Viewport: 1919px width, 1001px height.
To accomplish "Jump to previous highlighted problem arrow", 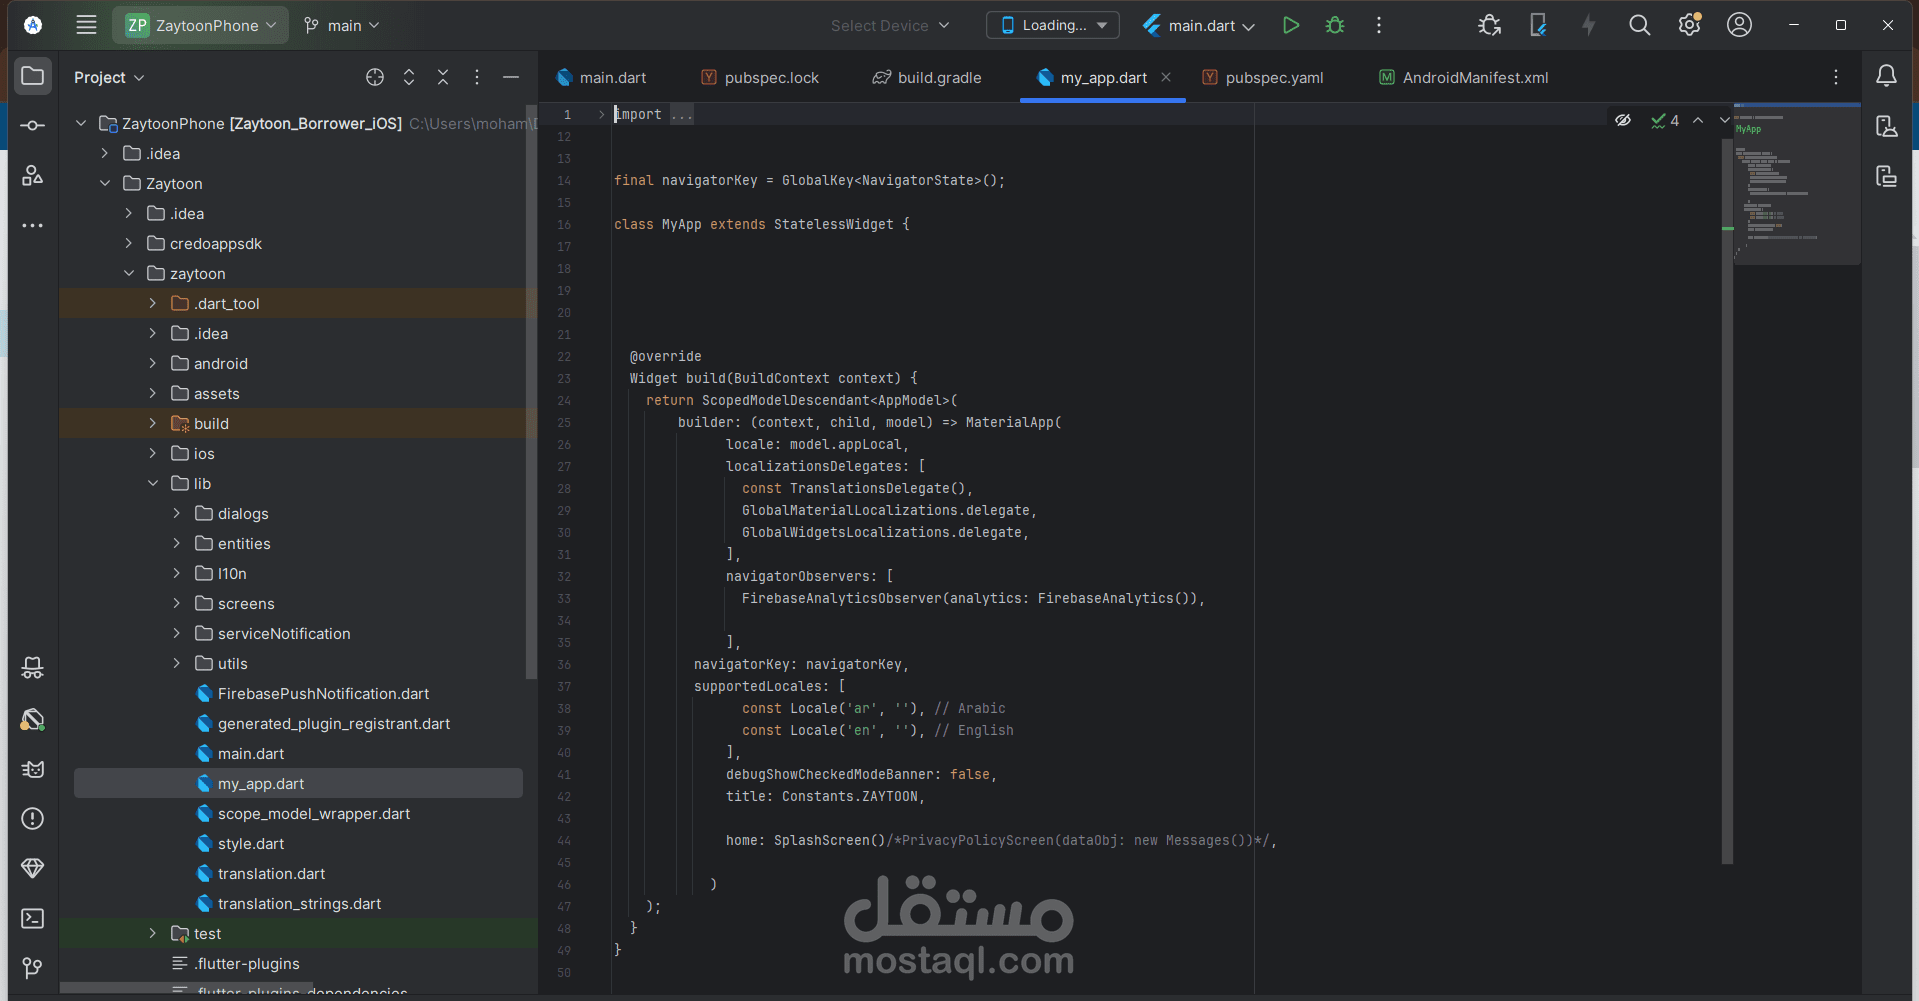I will [x=1698, y=120].
